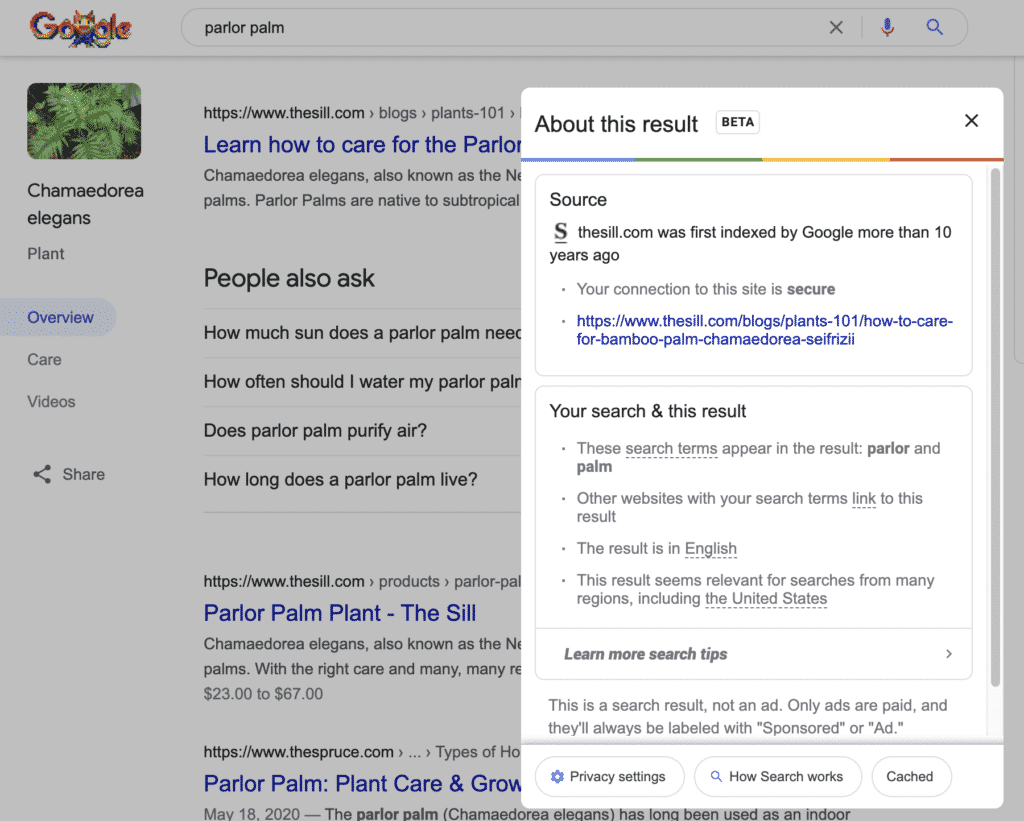Select the Videos tab in the sidebar
This screenshot has width=1024, height=821.
[51, 402]
